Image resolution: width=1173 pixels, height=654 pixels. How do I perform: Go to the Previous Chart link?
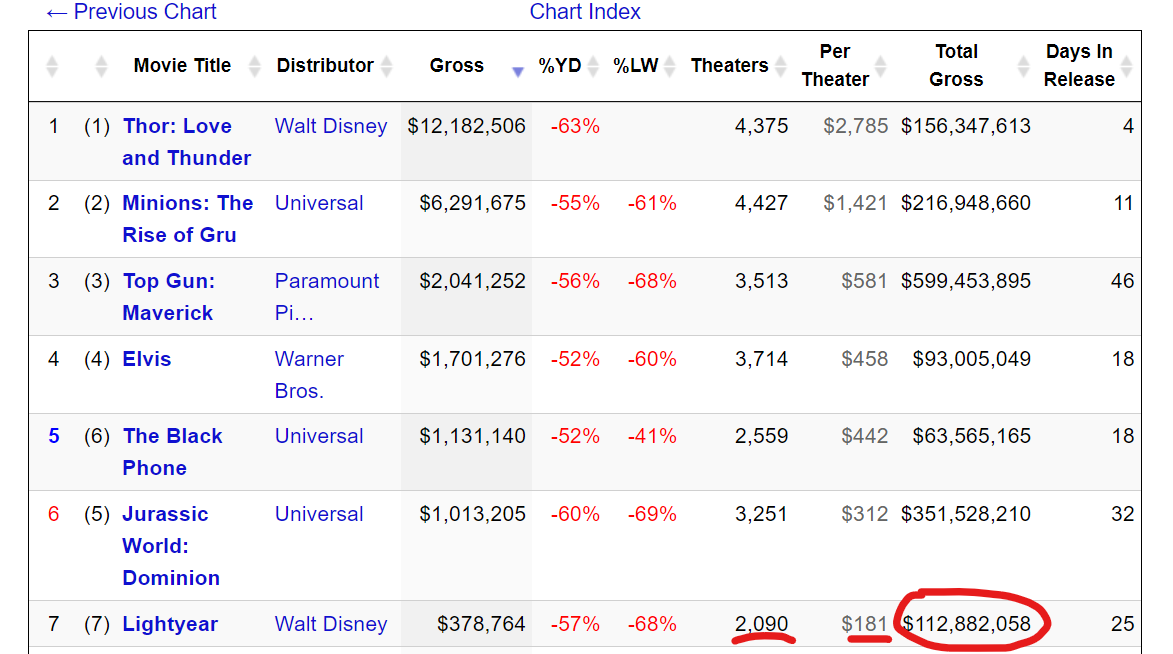(131, 12)
